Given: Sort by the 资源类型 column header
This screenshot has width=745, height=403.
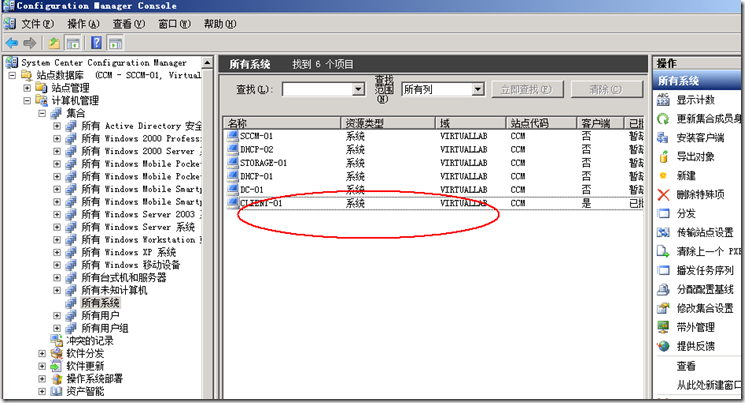Looking at the screenshot, I should coord(388,123).
